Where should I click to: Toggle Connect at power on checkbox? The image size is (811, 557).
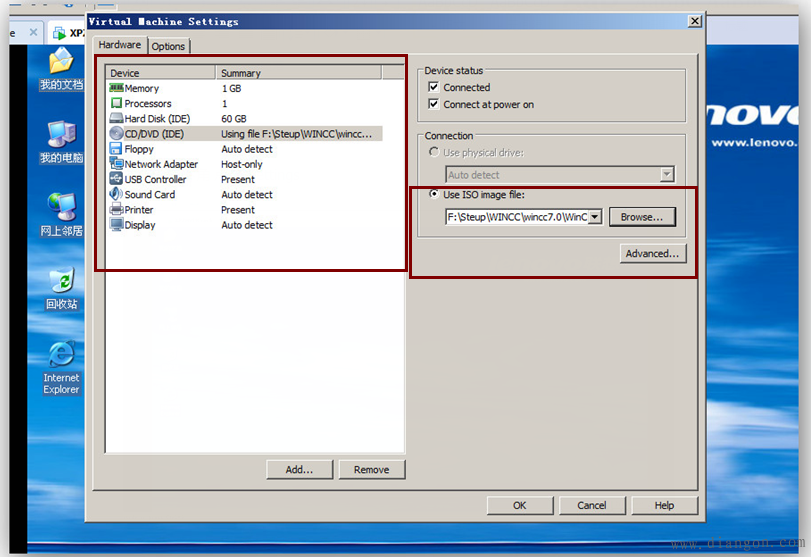point(434,104)
